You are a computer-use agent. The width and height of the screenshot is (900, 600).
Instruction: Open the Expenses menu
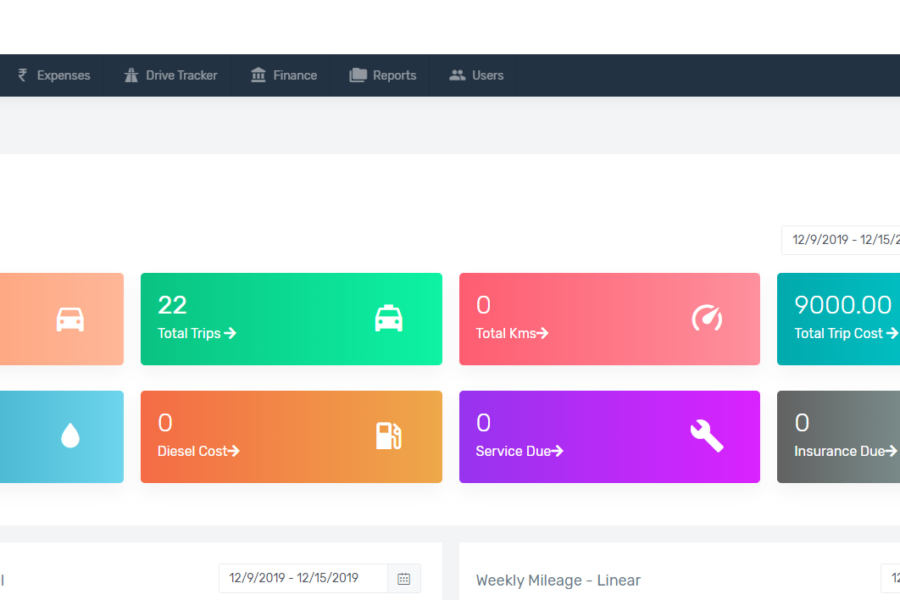click(63, 75)
